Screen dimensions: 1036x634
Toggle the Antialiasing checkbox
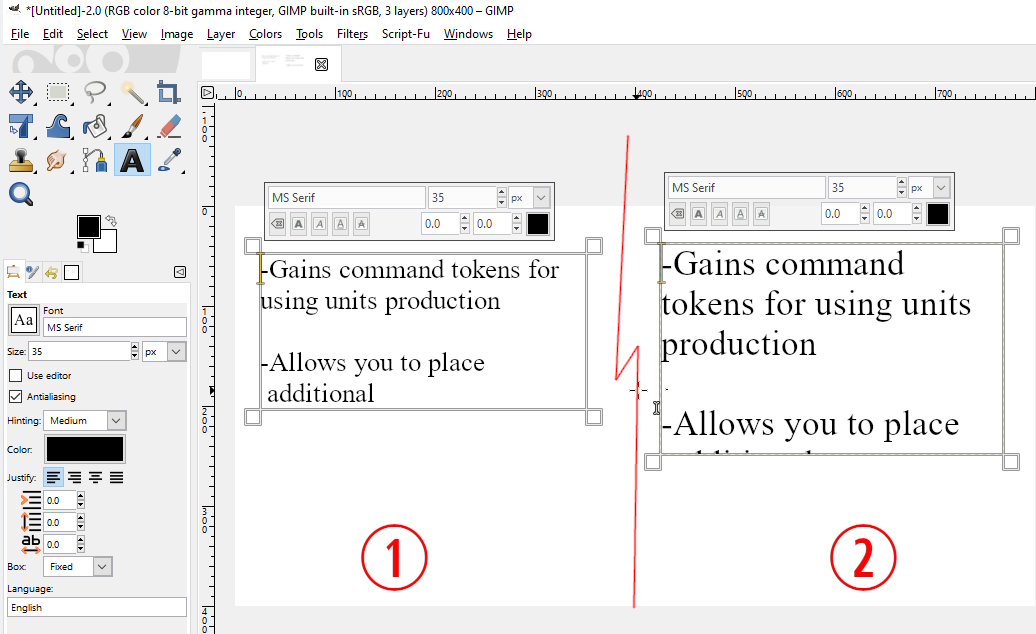pos(16,396)
